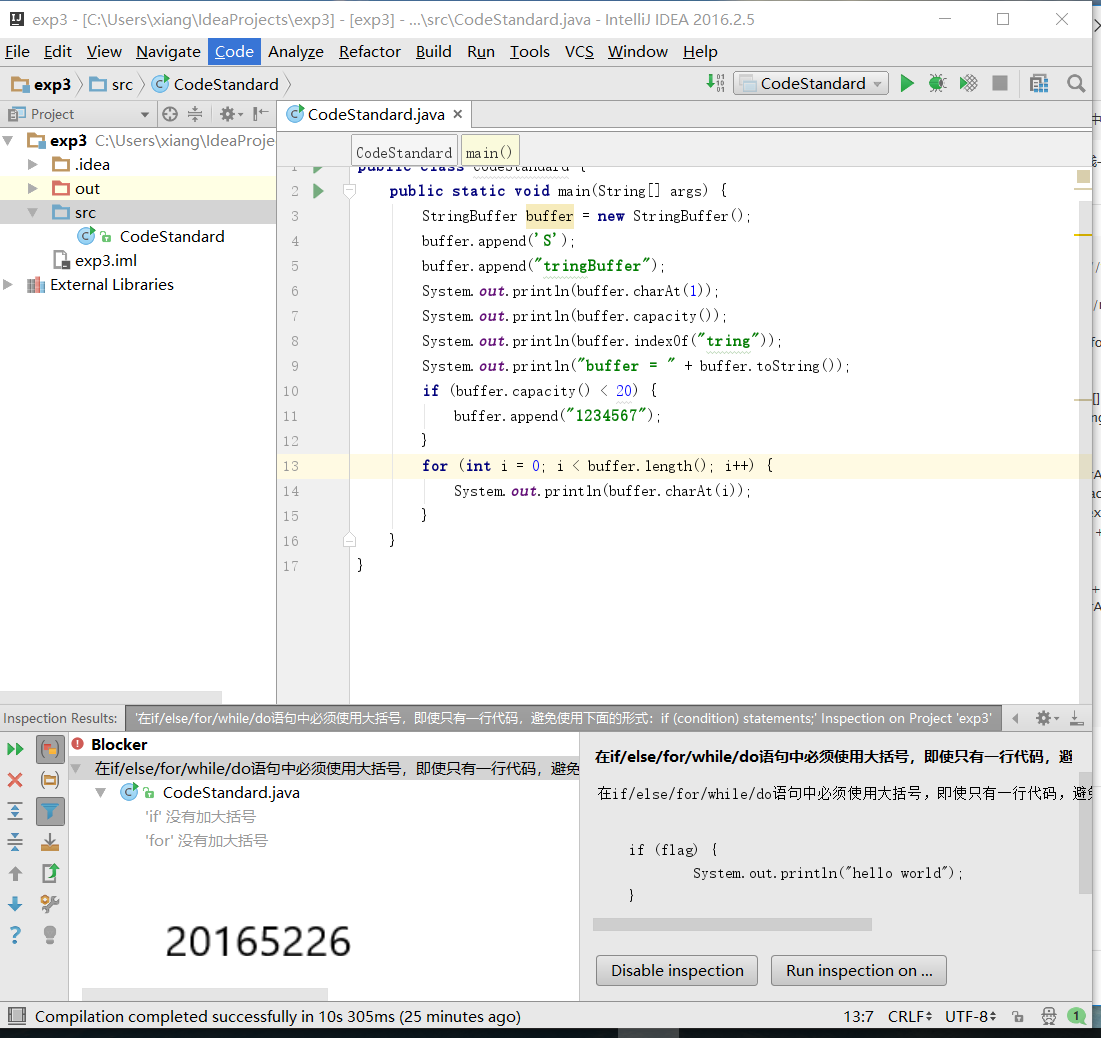Rerun inspection with green double-arrow icon
This screenshot has height=1038, width=1101.
coord(15,749)
